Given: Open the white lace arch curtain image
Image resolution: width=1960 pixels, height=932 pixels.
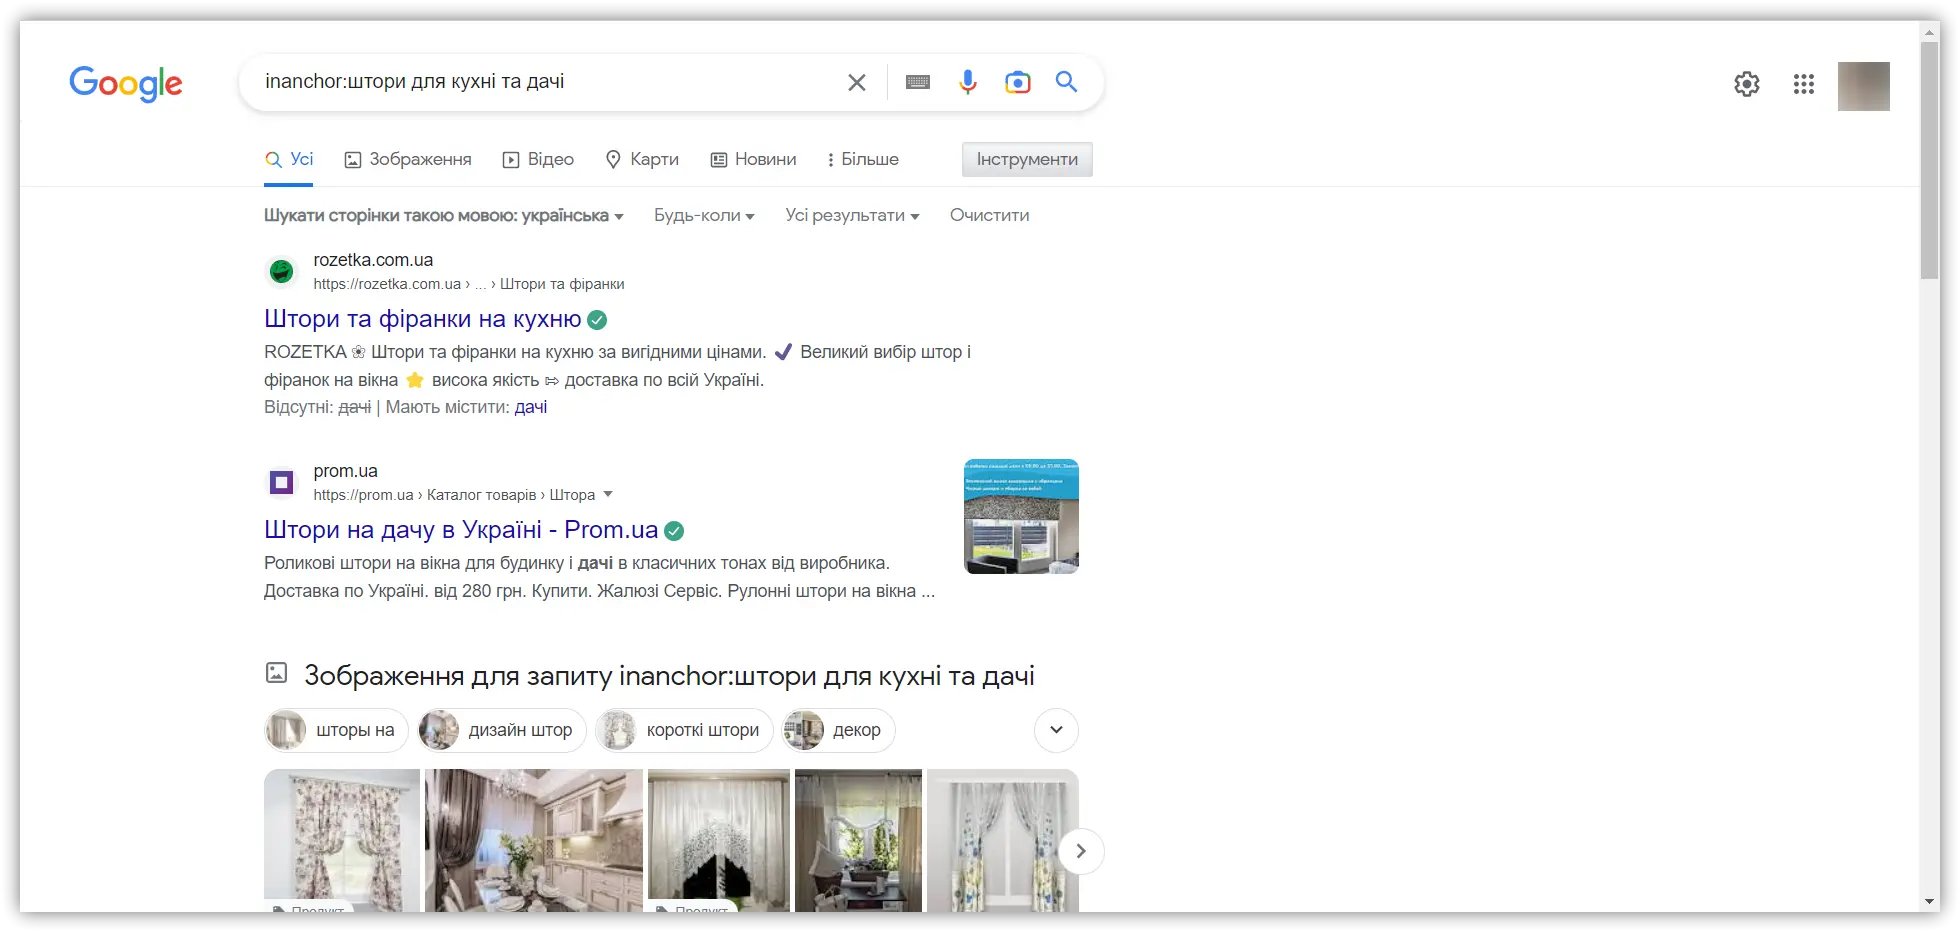Looking at the screenshot, I should [x=719, y=840].
